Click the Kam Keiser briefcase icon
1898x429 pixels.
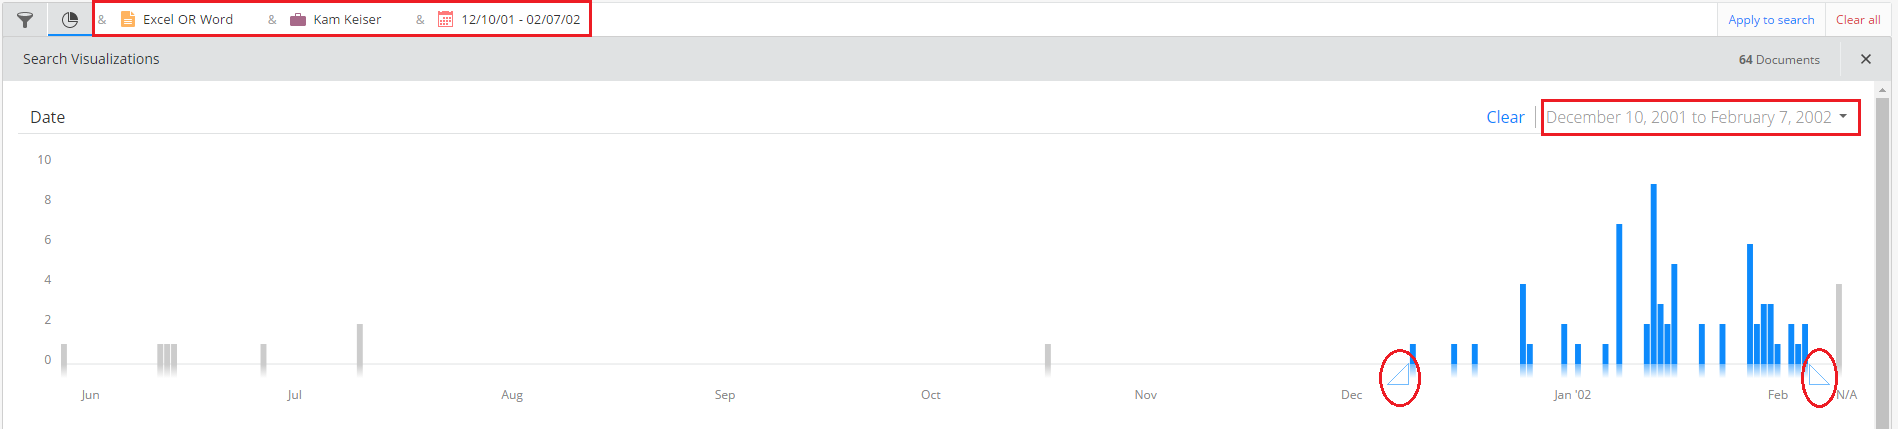[x=298, y=19]
